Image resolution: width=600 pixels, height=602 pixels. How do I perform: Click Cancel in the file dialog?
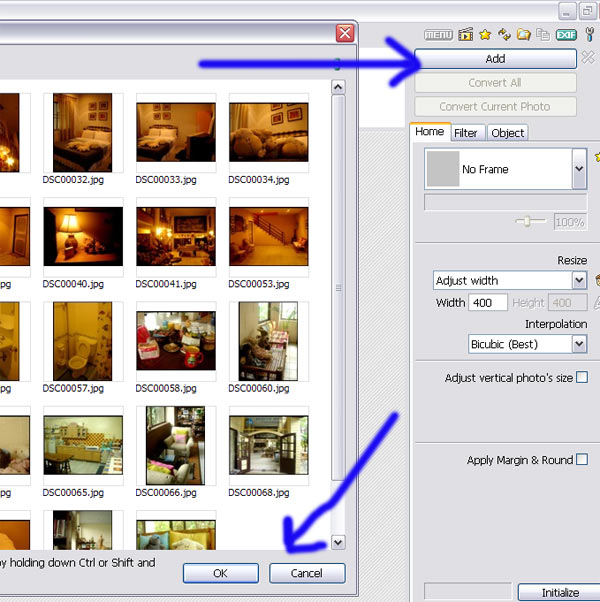pos(307,573)
